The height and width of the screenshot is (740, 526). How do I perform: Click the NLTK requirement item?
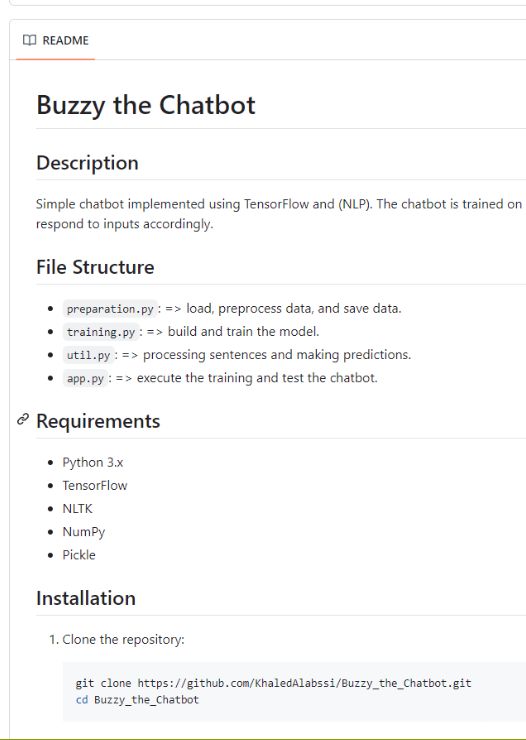coord(77,509)
